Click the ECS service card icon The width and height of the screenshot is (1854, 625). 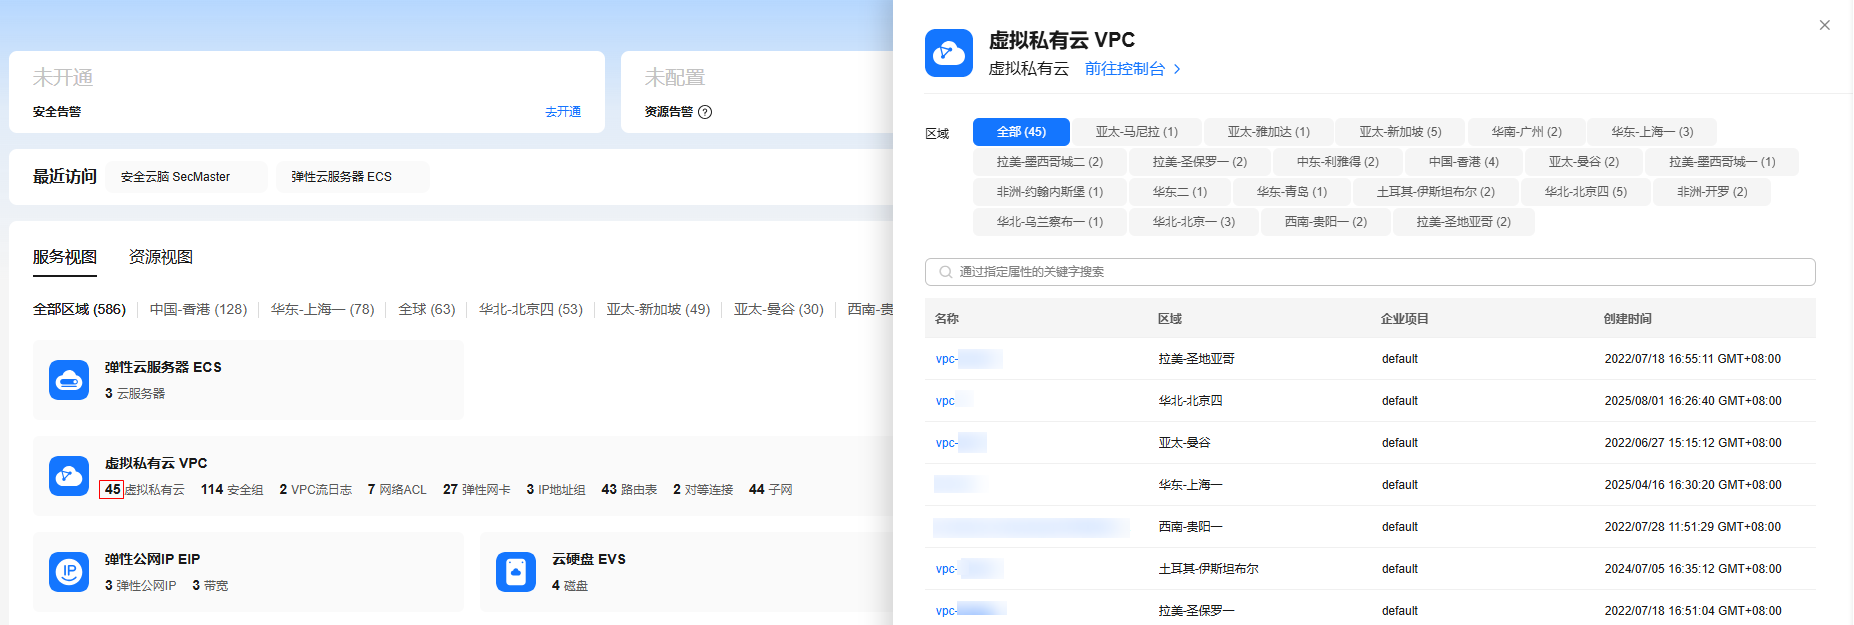click(x=69, y=380)
